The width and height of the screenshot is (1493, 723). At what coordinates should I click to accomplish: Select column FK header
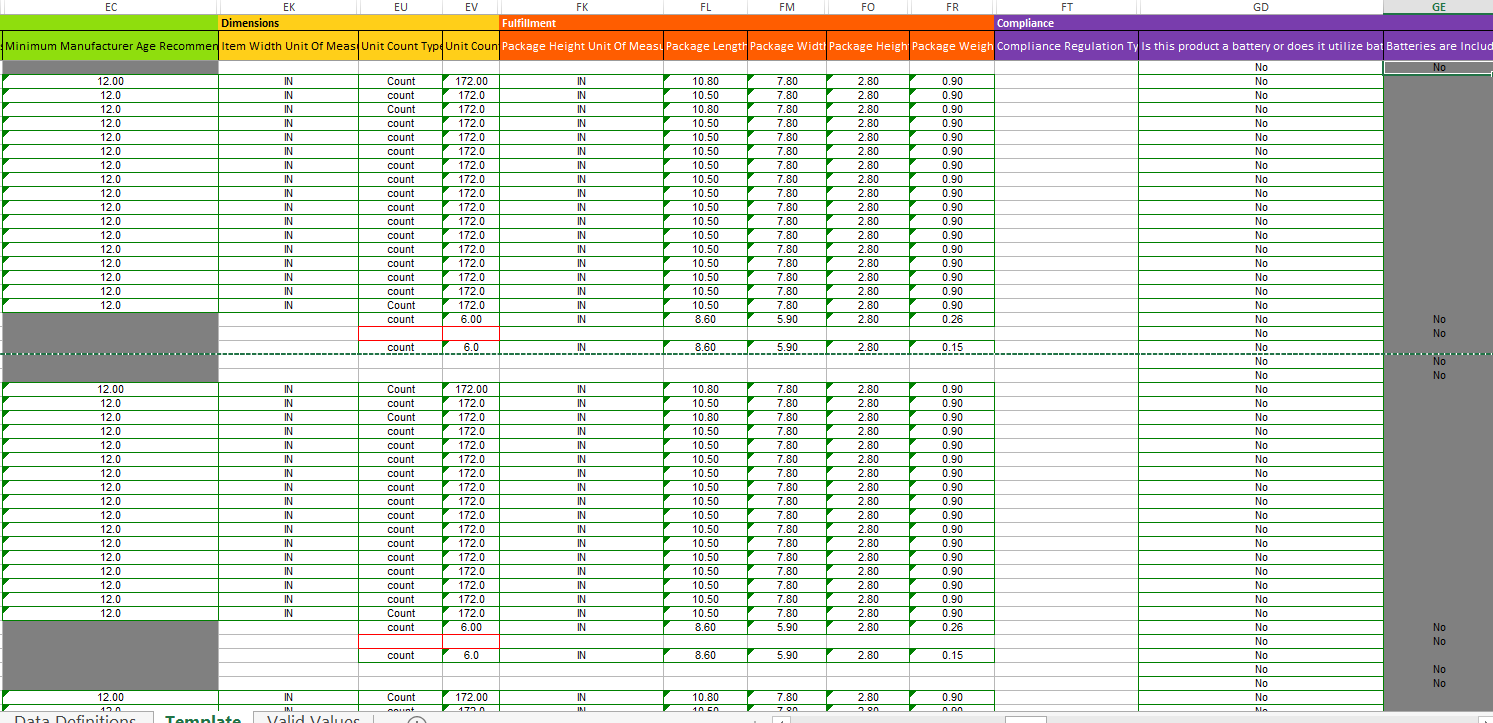tap(581, 7)
